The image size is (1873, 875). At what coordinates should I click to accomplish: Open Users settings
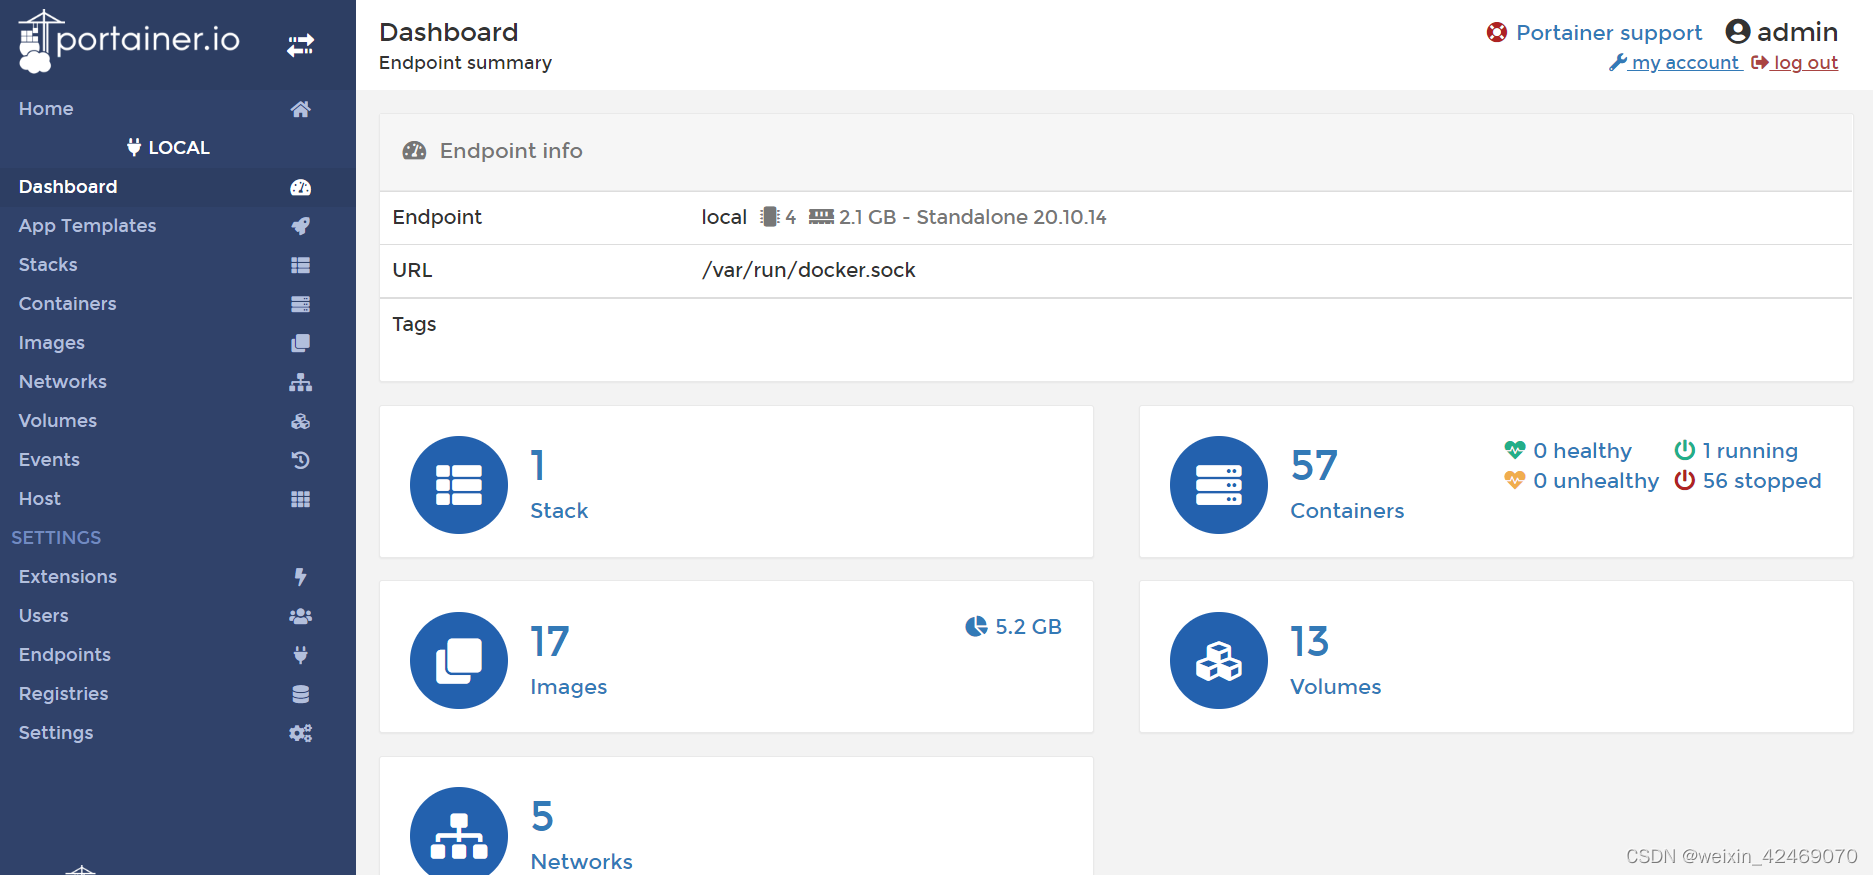(43, 615)
